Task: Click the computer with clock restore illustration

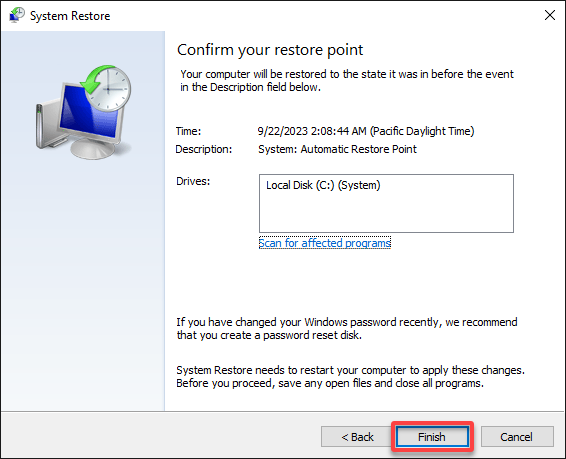Action: coord(84,112)
